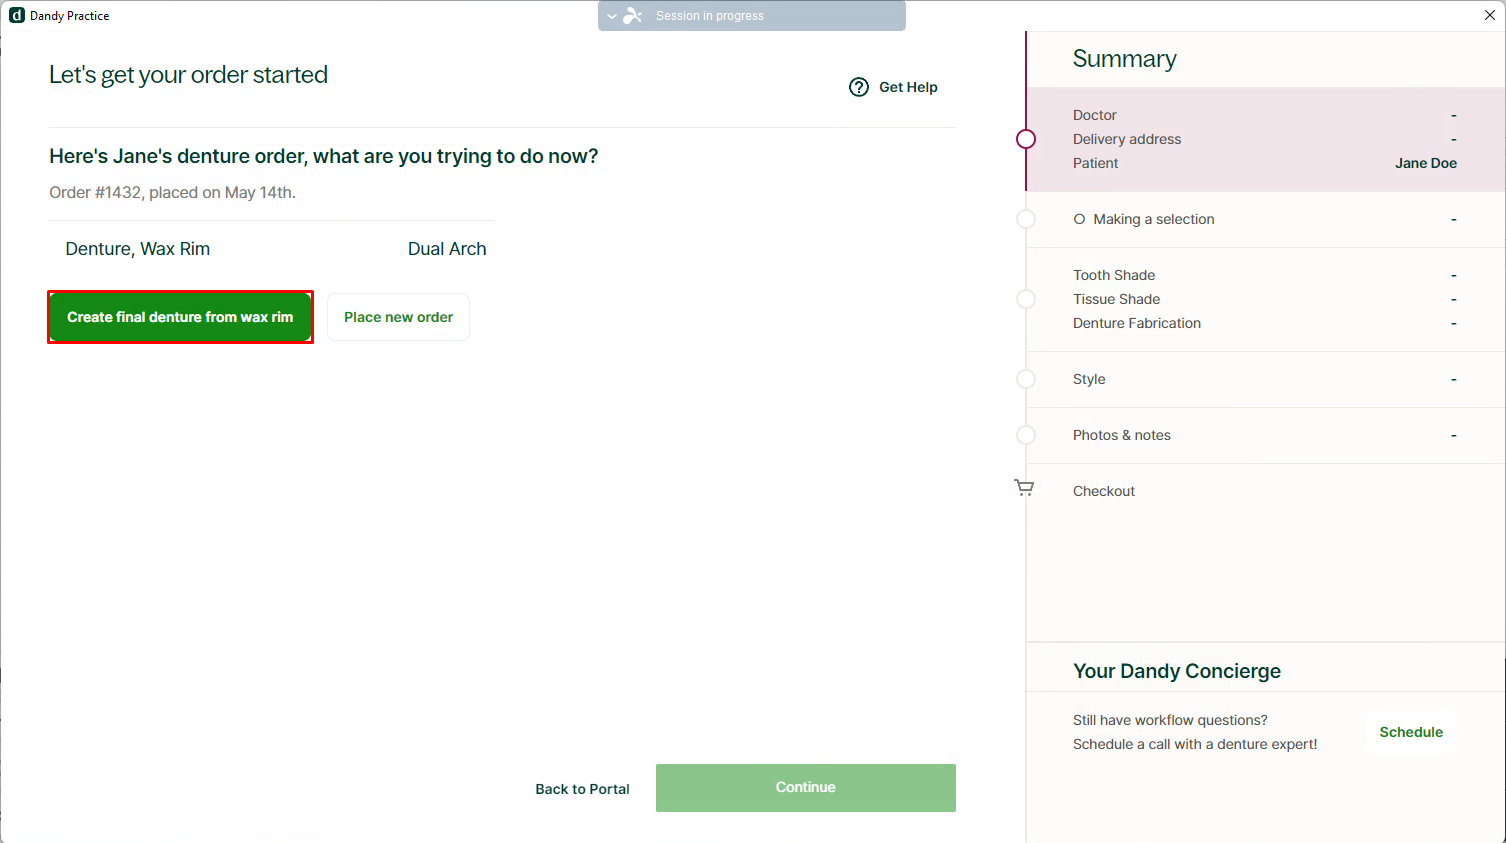Click the small circle icon before Making a selection
Viewport: 1506px width, 843px height.
tap(1079, 219)
